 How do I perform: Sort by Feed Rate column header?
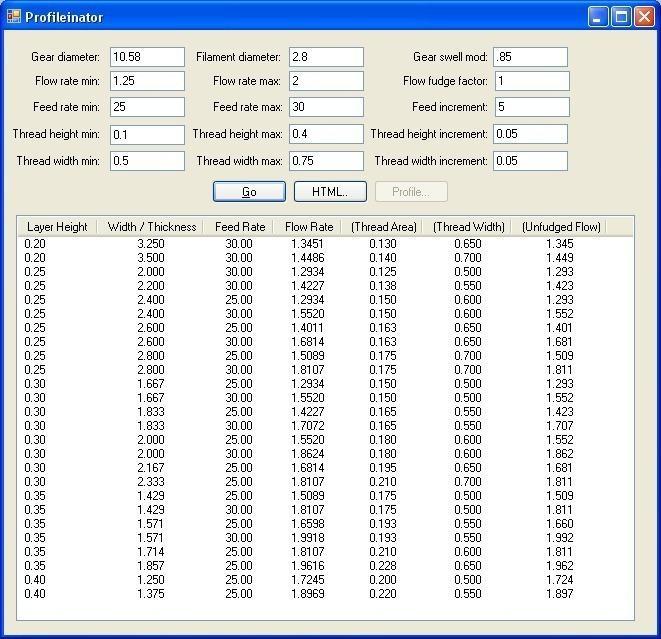pyautogui.click(x=240, y=227)
